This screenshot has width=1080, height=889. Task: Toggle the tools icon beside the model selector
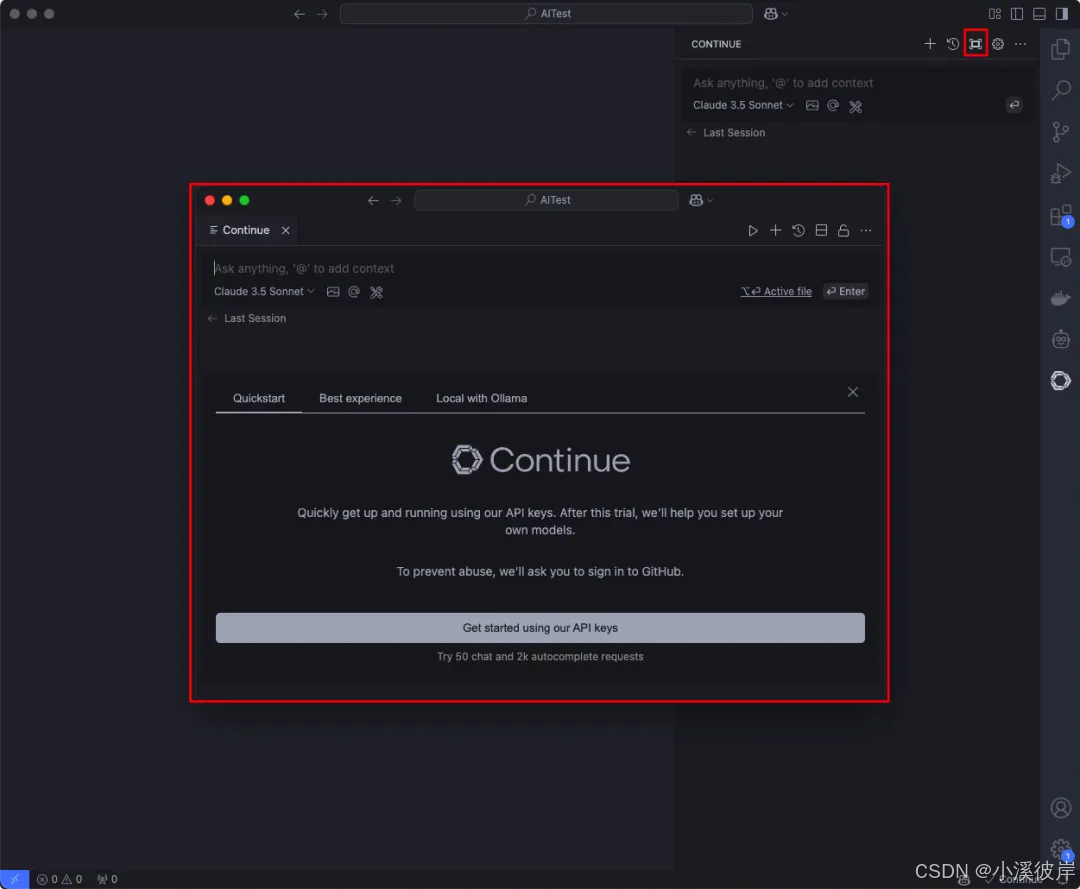(376, 291)
